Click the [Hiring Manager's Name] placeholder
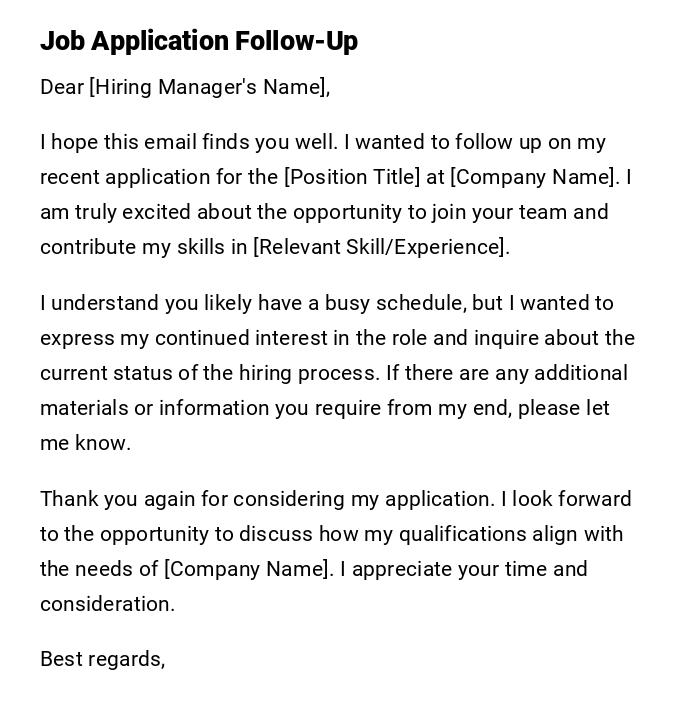Image resolution: width=700 pixels, height=722 pixels. 208,87
